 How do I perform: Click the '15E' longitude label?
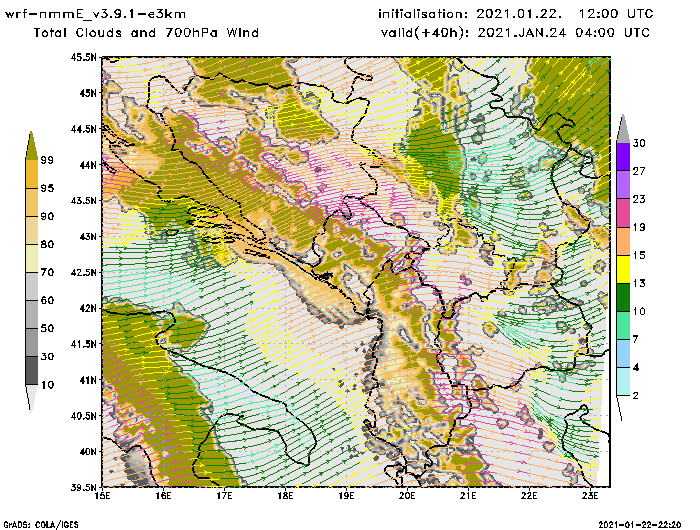click(103, 496)
